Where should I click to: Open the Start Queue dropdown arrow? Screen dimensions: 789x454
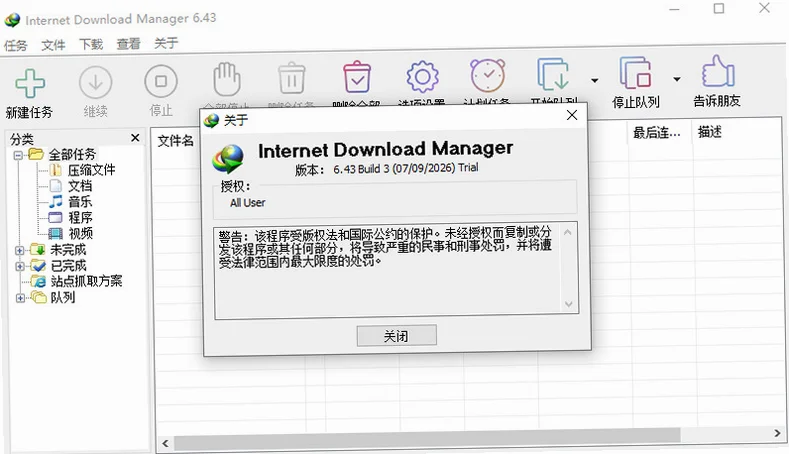tap(595, 80)
